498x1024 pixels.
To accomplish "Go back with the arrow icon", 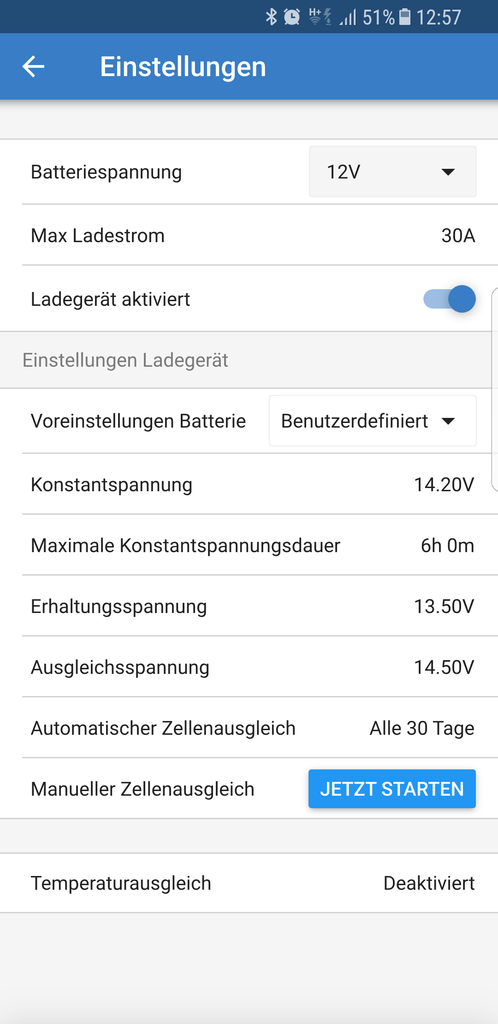I will click(33, 67).
